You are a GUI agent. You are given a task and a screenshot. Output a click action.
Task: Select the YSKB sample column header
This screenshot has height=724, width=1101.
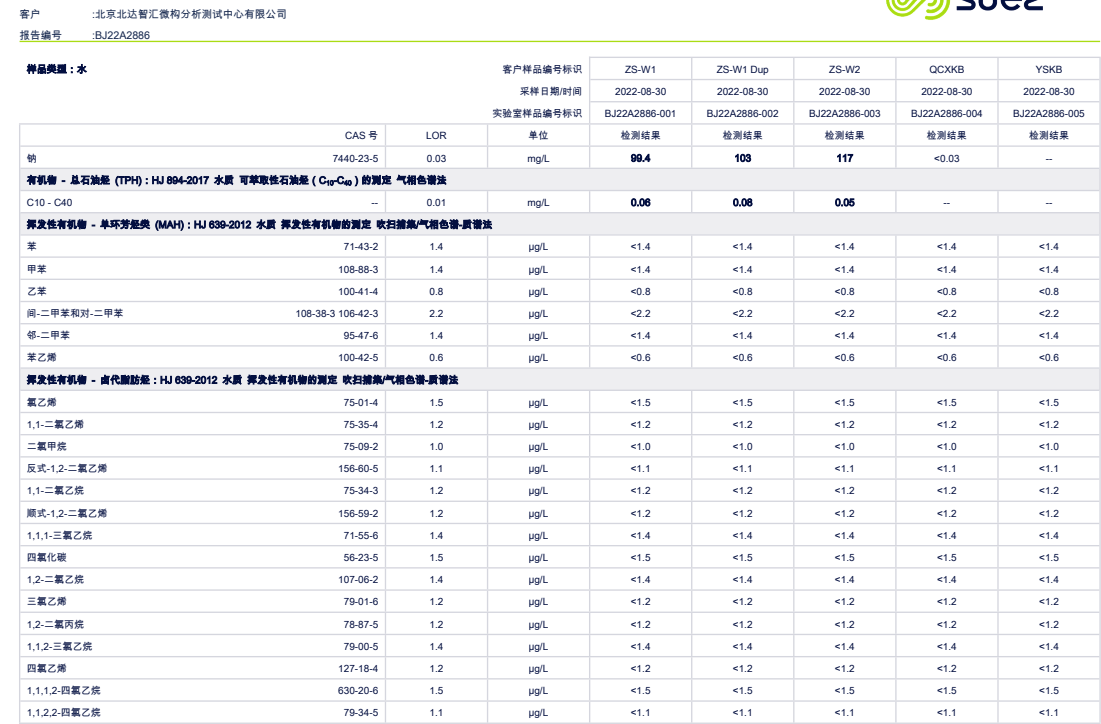1048,69
